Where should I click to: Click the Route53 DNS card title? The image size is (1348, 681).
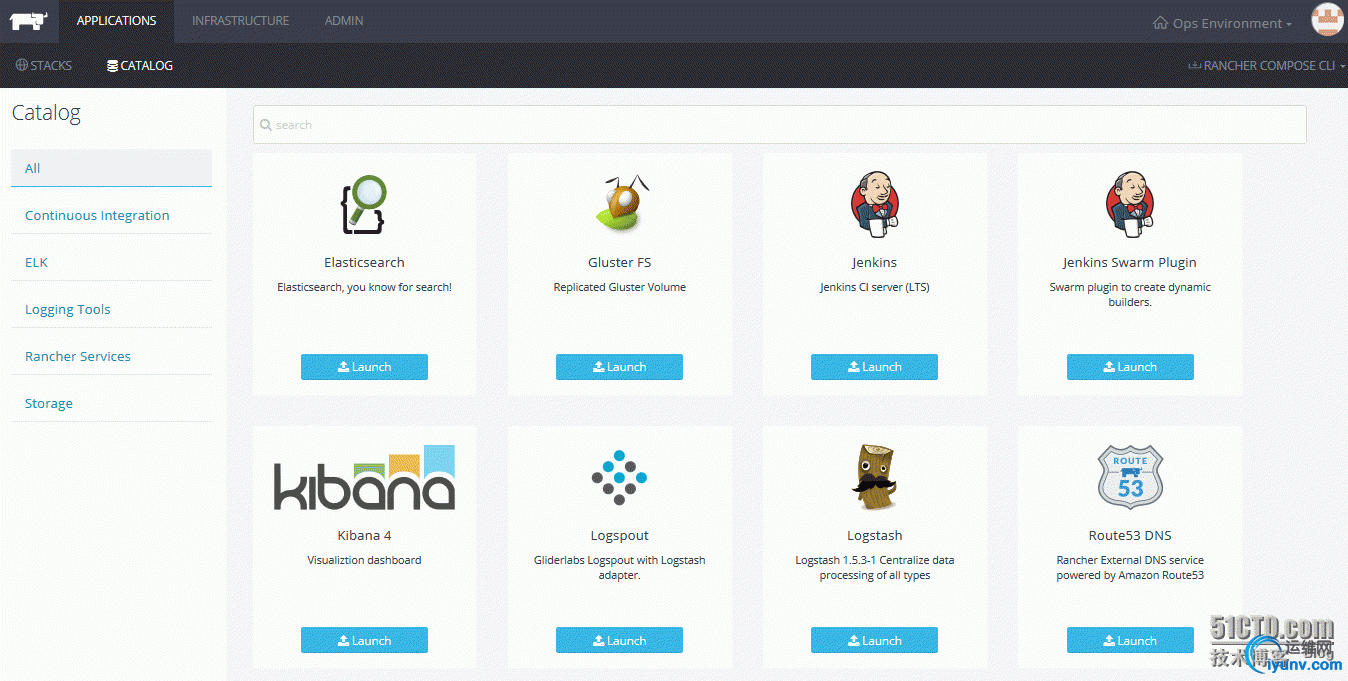coord(1129,536)
